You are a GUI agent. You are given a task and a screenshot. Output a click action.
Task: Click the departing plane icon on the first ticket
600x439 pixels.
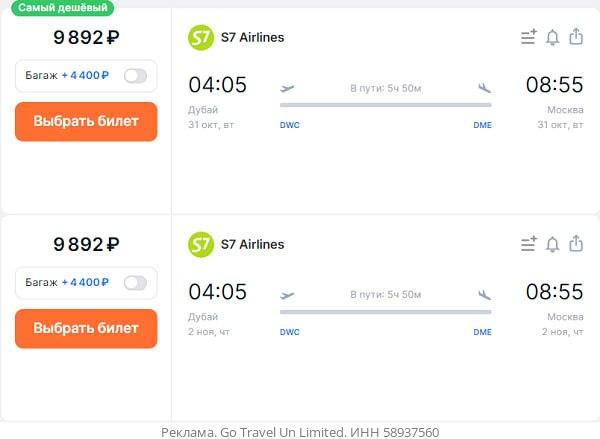[288, 88]
